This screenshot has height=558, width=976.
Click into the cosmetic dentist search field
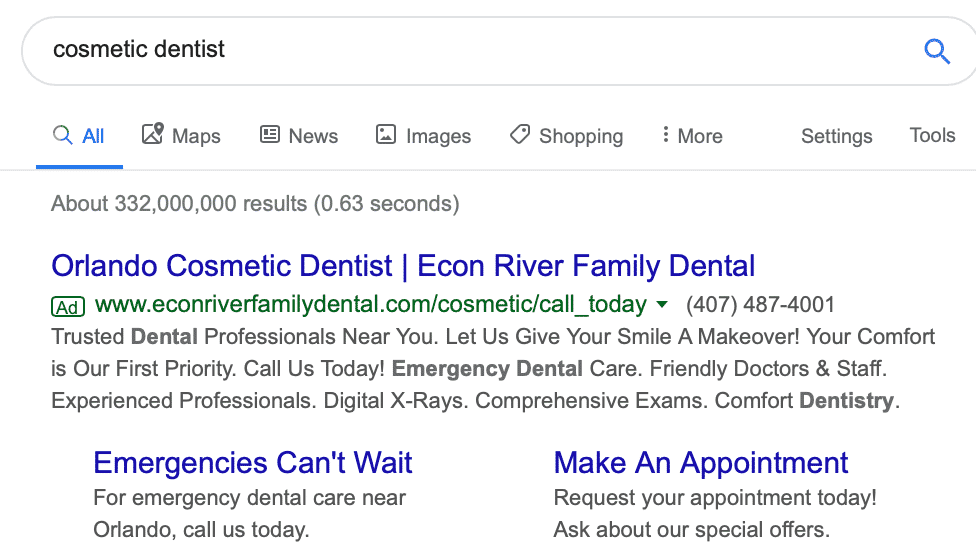473,50
